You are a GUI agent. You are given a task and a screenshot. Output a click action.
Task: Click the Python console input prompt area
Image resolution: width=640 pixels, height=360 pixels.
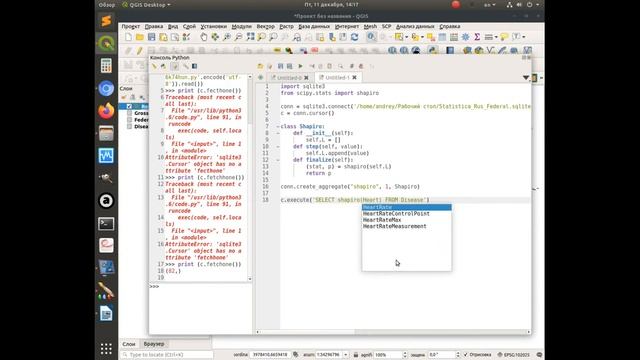click(200, 309)
